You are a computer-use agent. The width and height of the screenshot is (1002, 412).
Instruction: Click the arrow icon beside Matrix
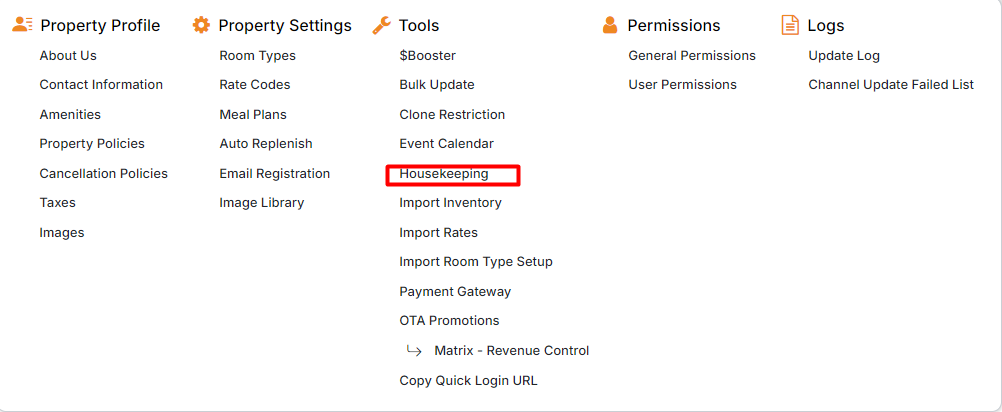pos(413,351)
